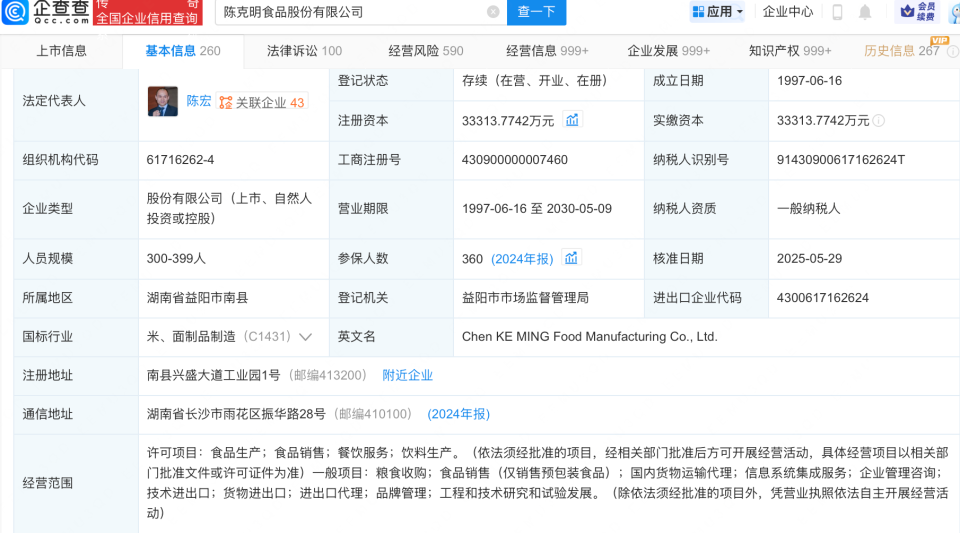Screen dimensions: 960x533
Task: Select approval date 2025-05-29
Action: pyautogui.click(x=809, y=259)
